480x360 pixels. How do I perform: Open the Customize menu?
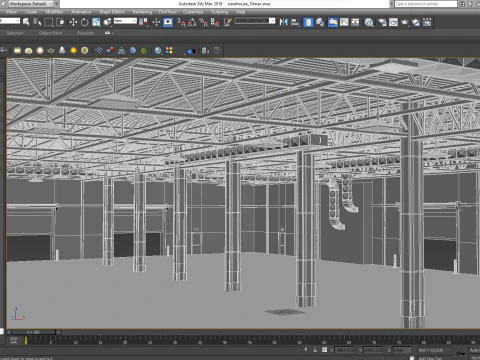(193, 12)
